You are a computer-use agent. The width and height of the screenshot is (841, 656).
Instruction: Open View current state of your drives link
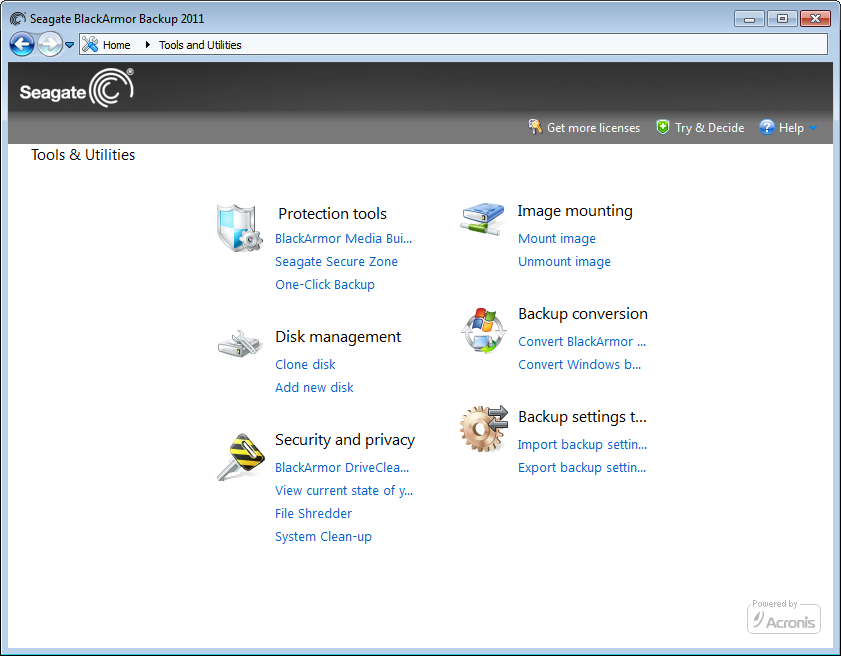(344, 491)
